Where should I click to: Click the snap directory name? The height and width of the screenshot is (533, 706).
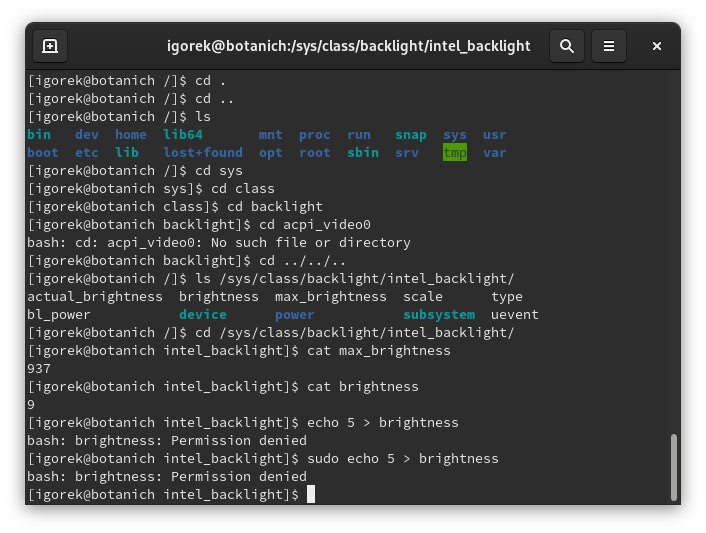pos(411,135)
